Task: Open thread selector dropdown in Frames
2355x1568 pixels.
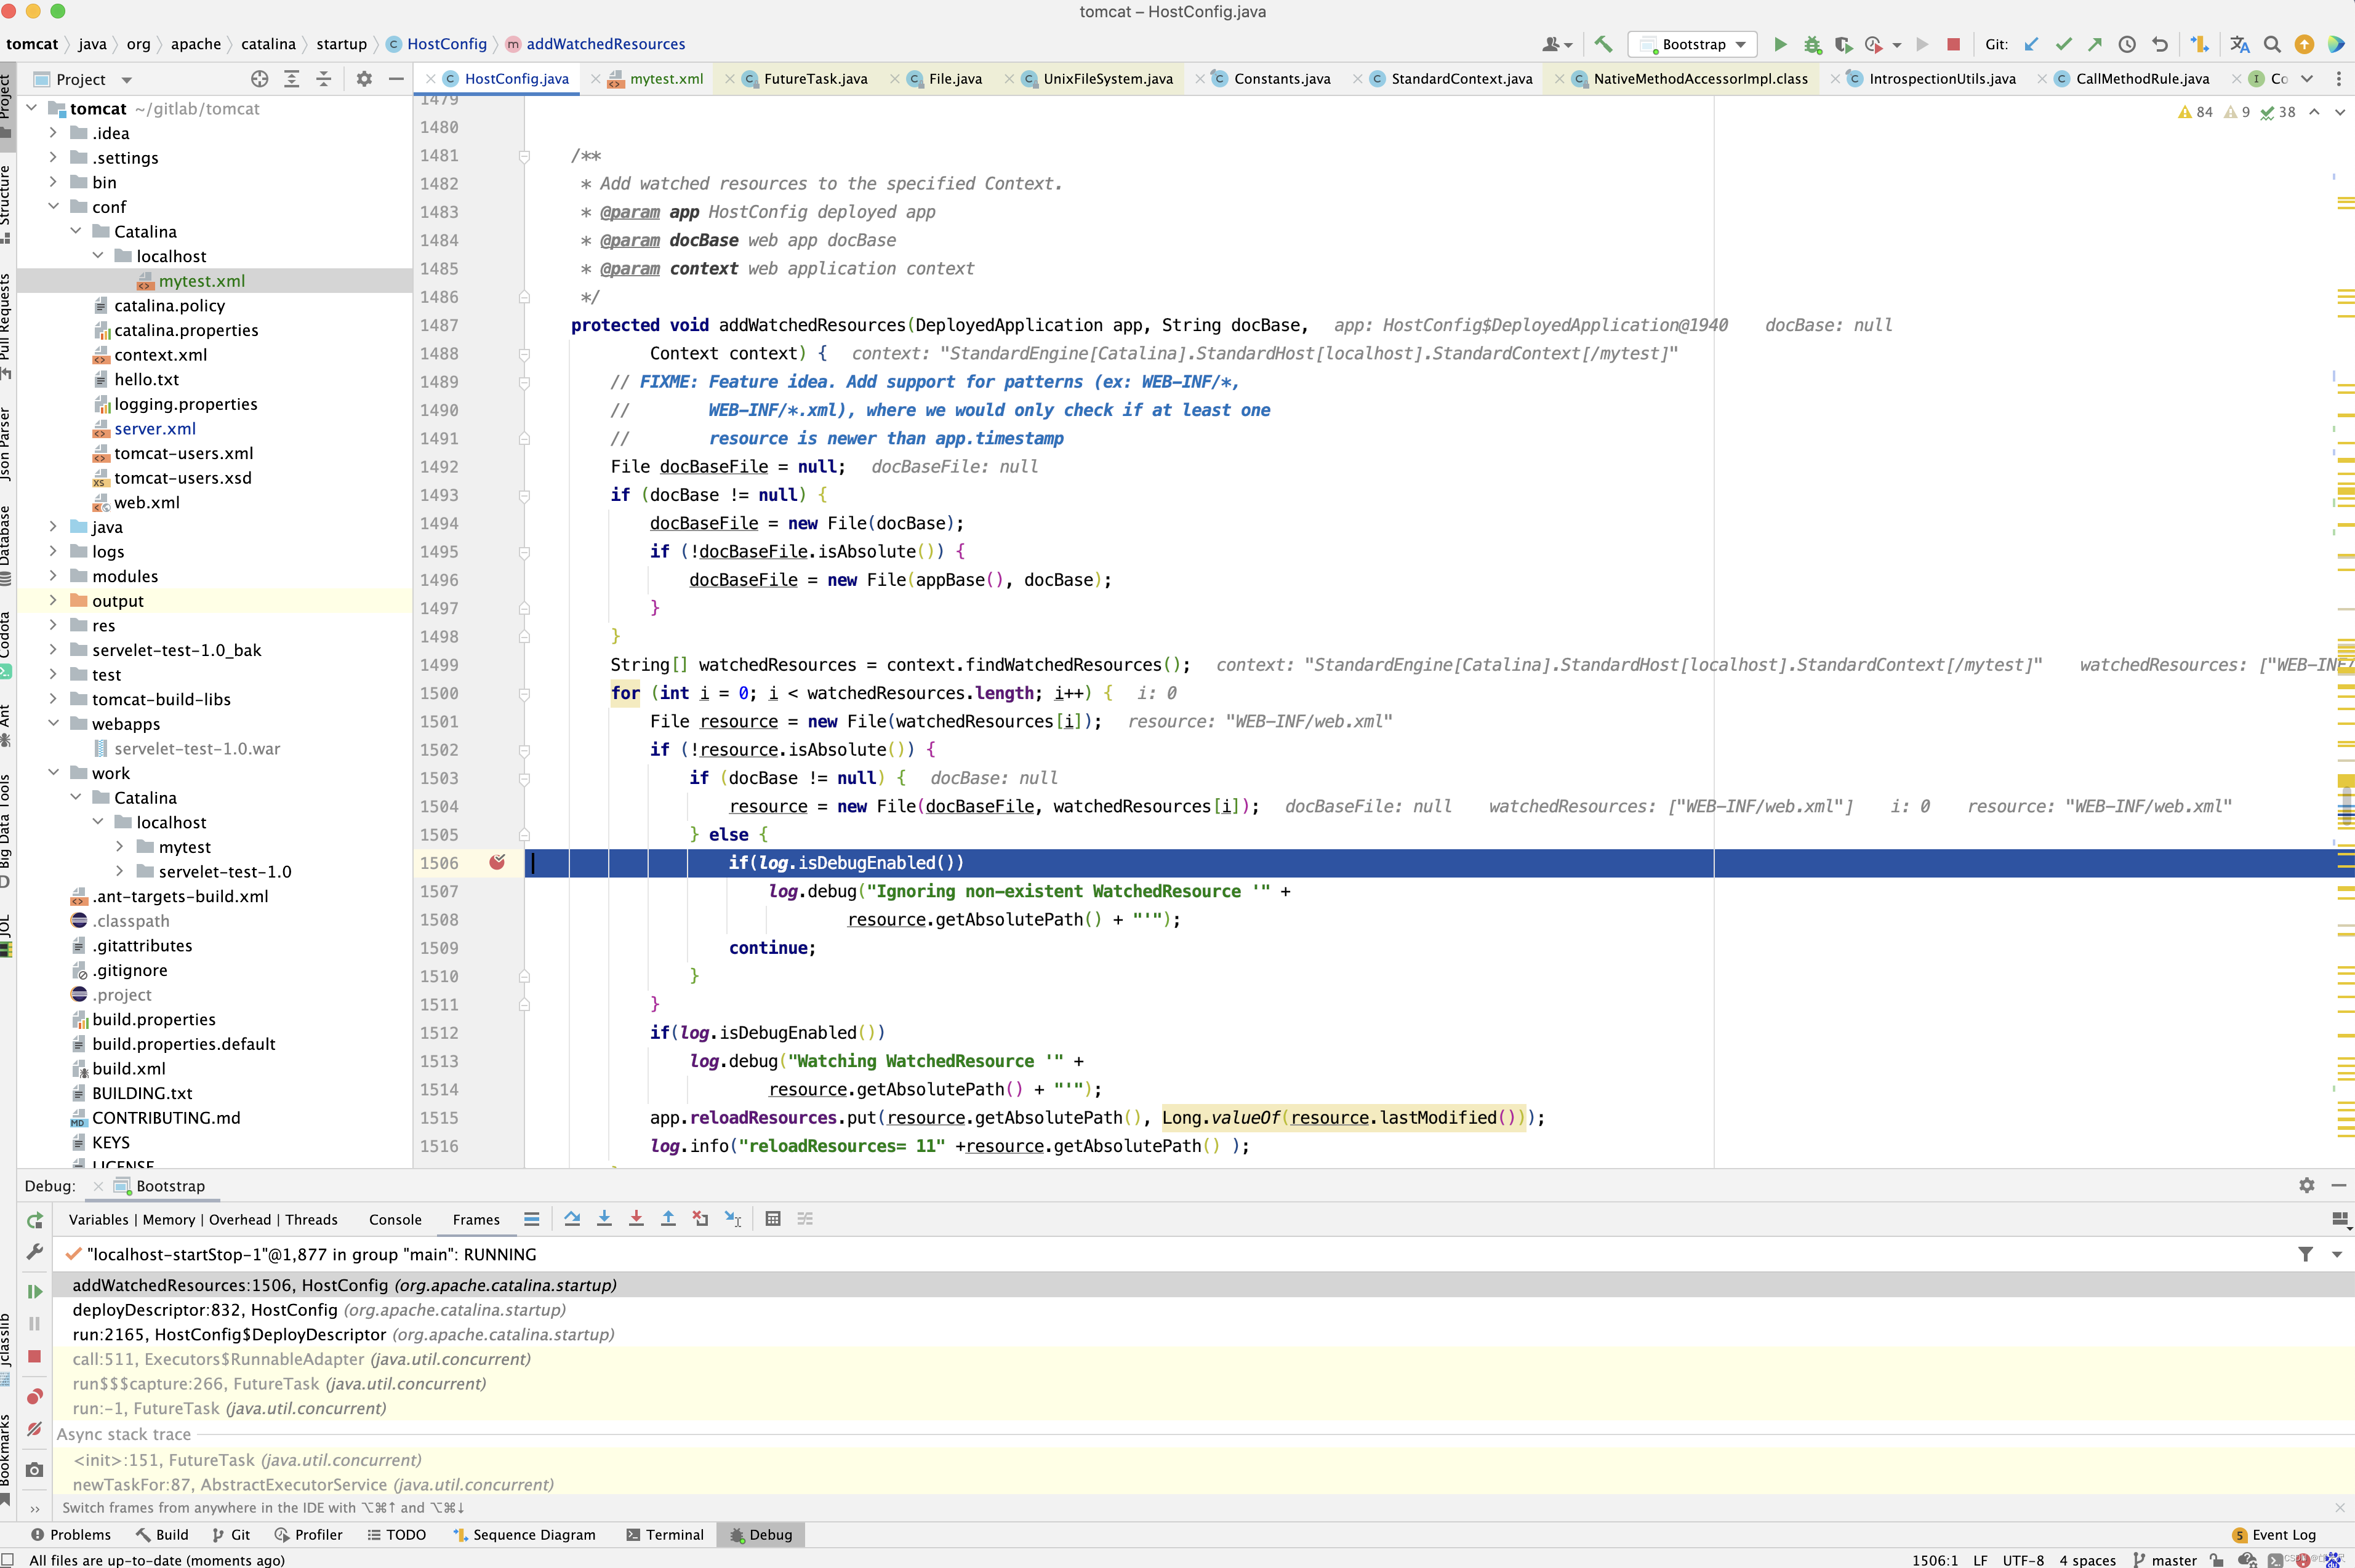Action: click(2337, 1254)
